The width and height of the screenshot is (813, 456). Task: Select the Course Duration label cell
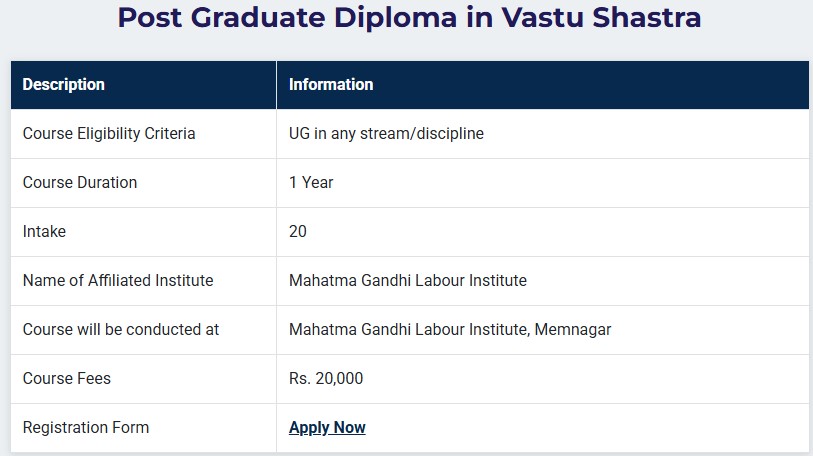point(80,183)
